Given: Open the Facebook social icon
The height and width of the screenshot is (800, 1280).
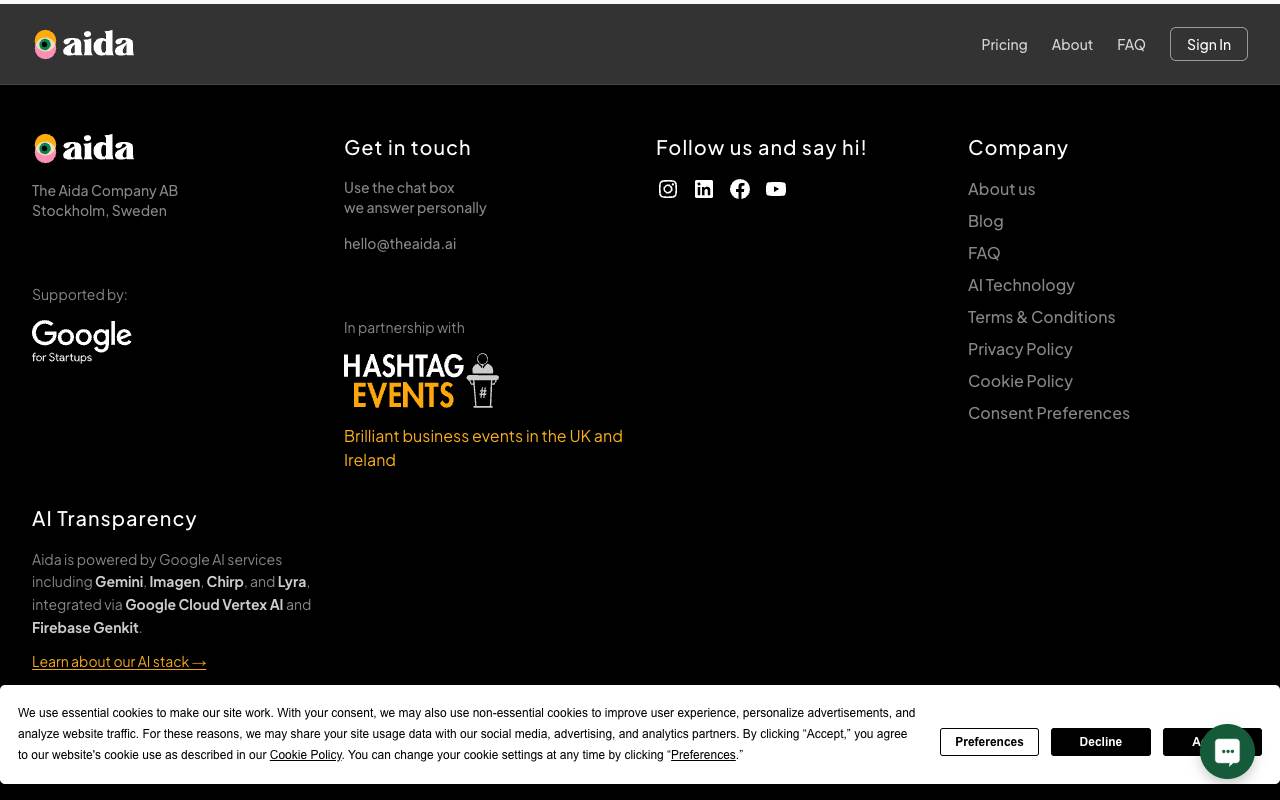Looking at the screenshot, I should (740, 189).
